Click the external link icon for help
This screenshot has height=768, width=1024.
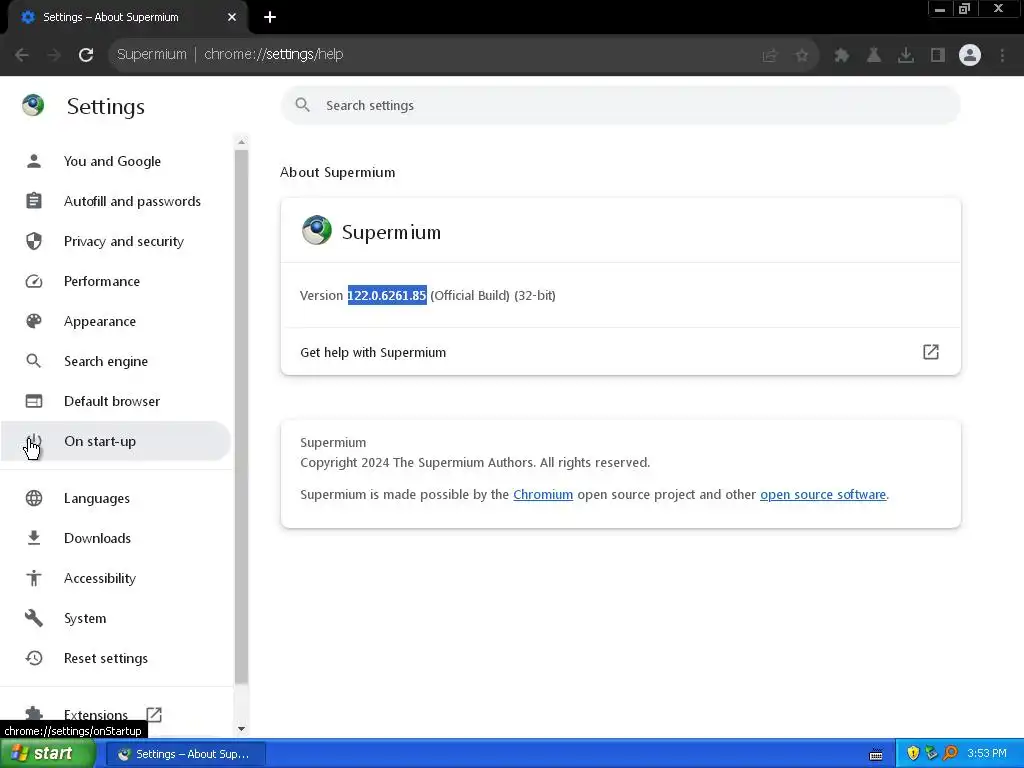point(931,352)
